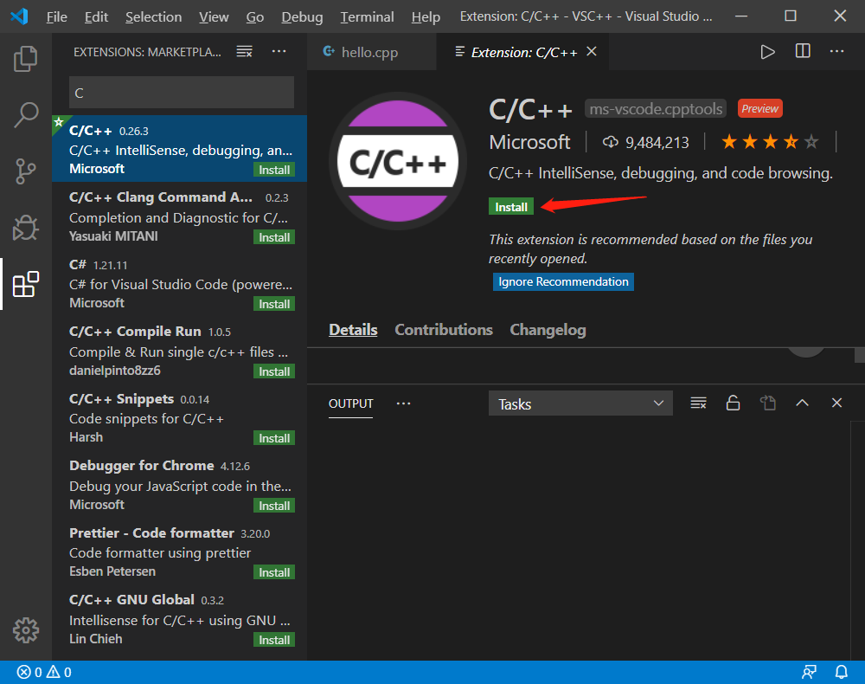The height and width of the screenshot is (684, 865).
Task: Click the errors and warnings status item
Action: [44, 672]
